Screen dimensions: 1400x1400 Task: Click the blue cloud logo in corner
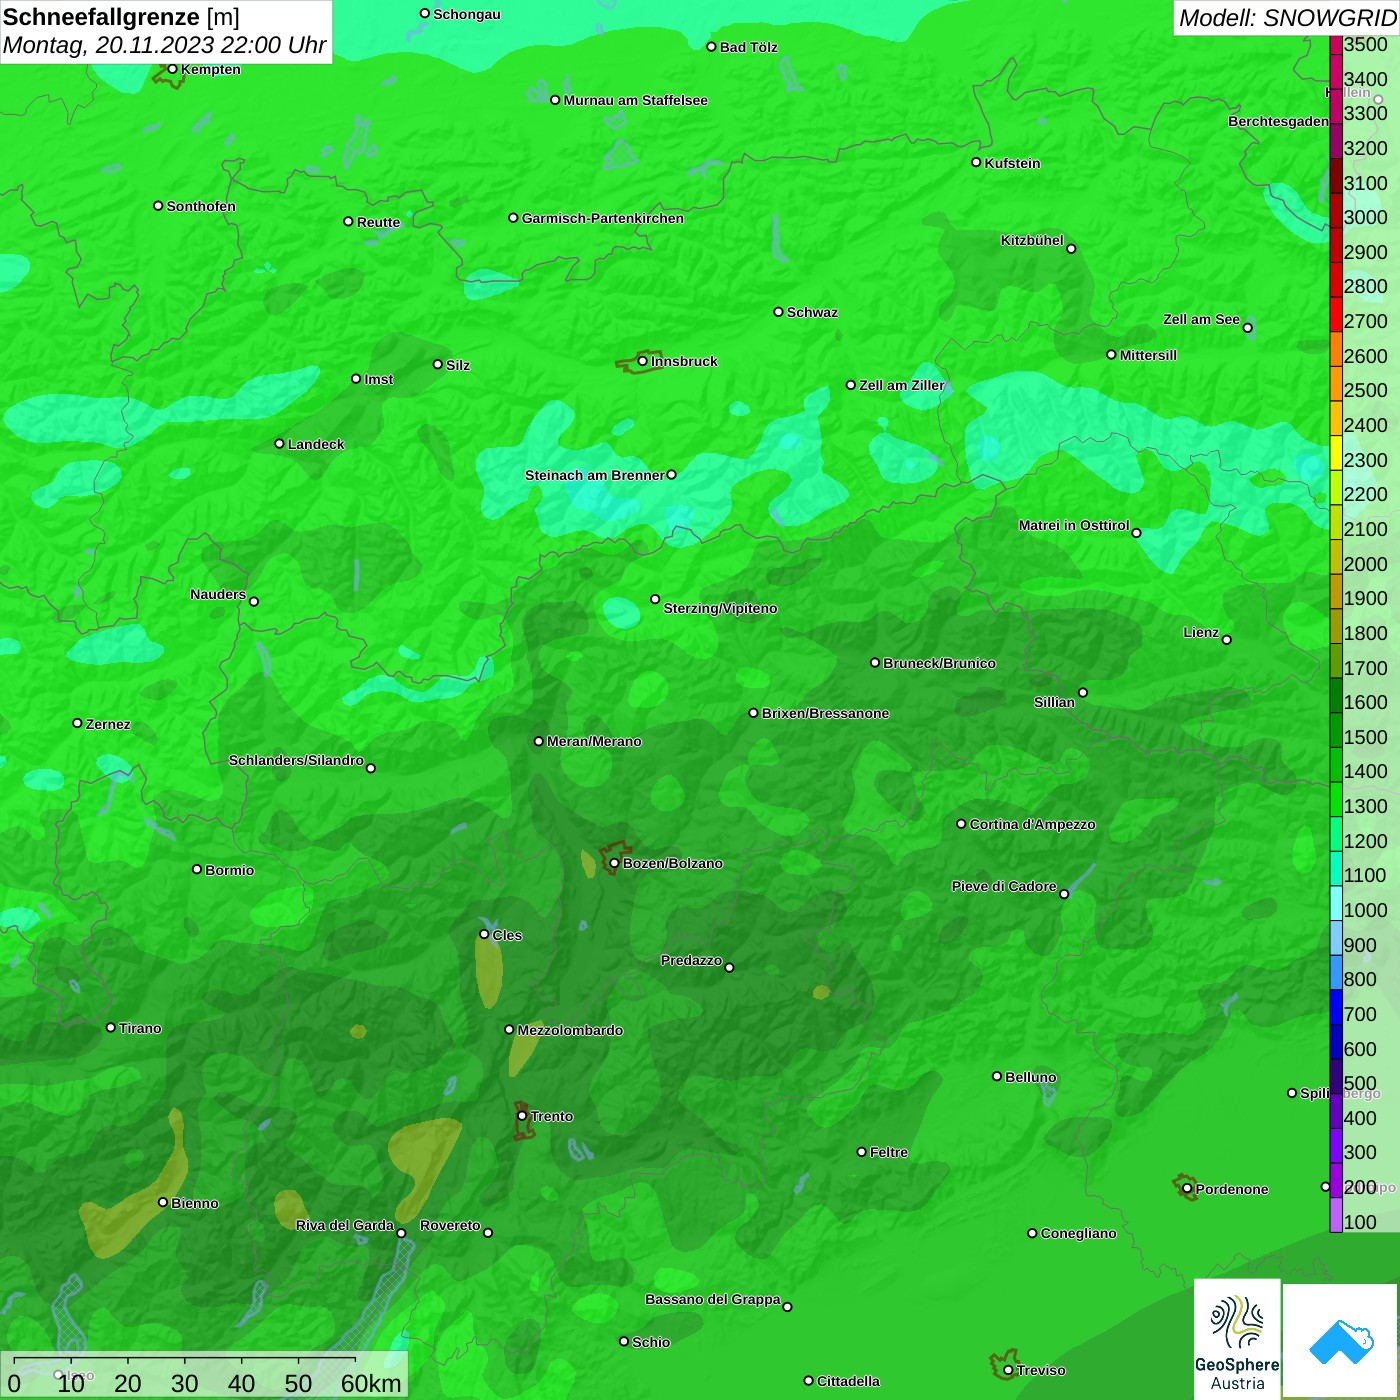(x=1341, y=1341)
